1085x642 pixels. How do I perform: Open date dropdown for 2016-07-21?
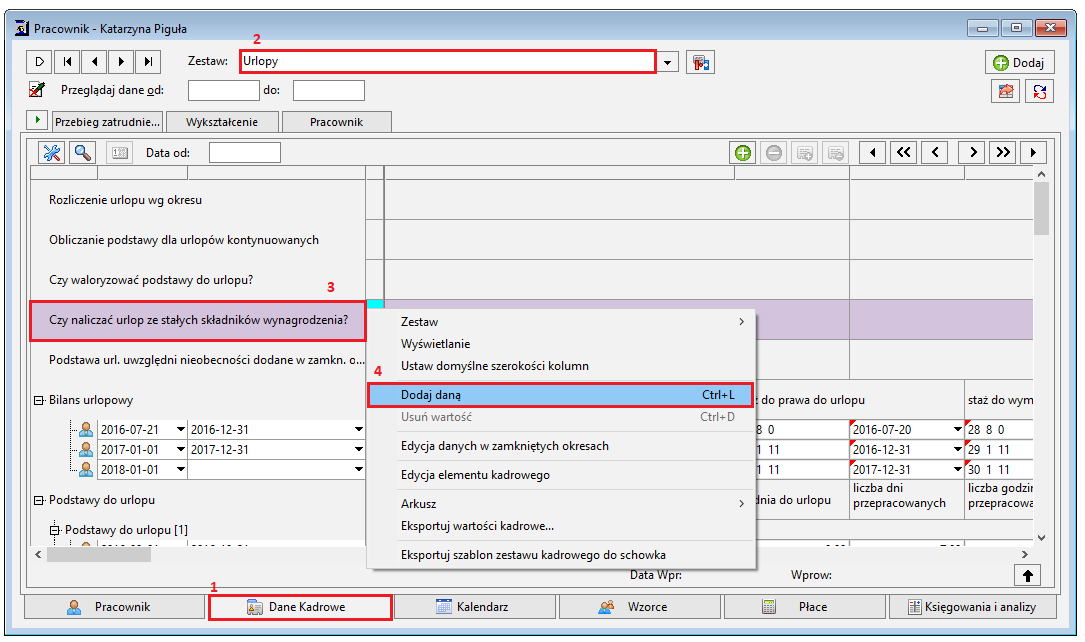pos(181,430)
